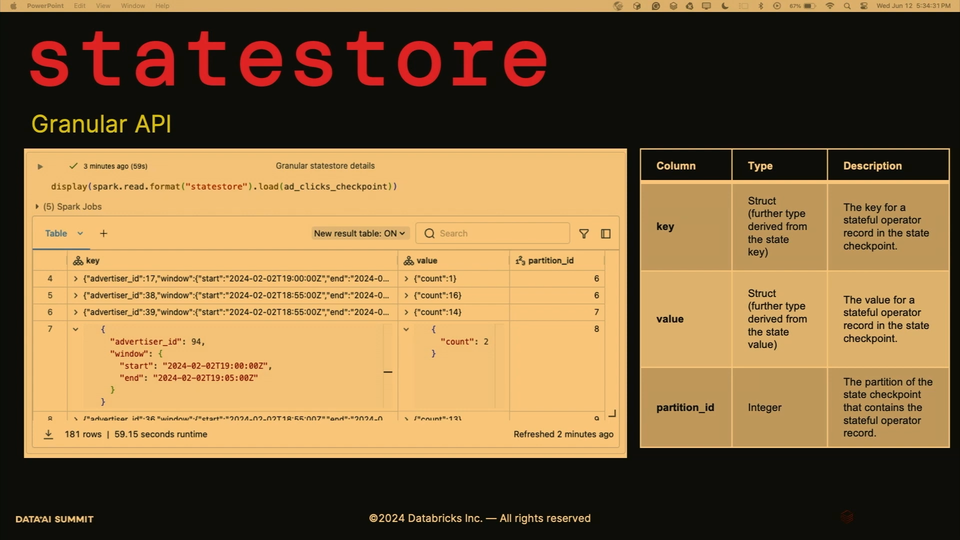Viewport: 960px width, 540px height.
Task: Expand the key struct for advertiser_id 38
Action: (75, 295)
